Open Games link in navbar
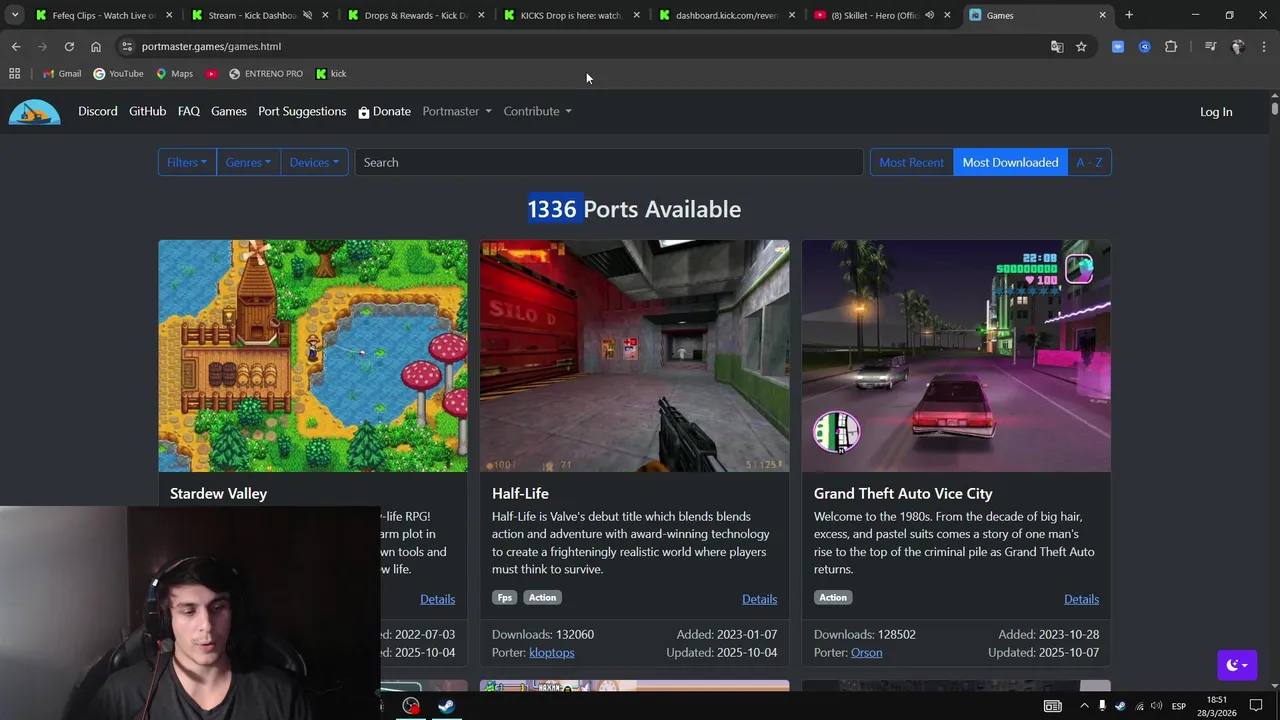The width and height of the screenshot is (1280, 720). (229, 111)
